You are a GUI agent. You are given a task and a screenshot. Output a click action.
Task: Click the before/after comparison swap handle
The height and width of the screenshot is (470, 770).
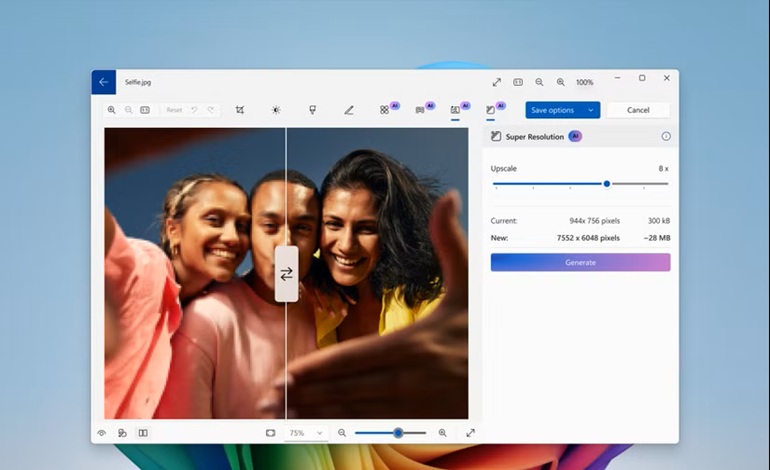tap(286, 274)
